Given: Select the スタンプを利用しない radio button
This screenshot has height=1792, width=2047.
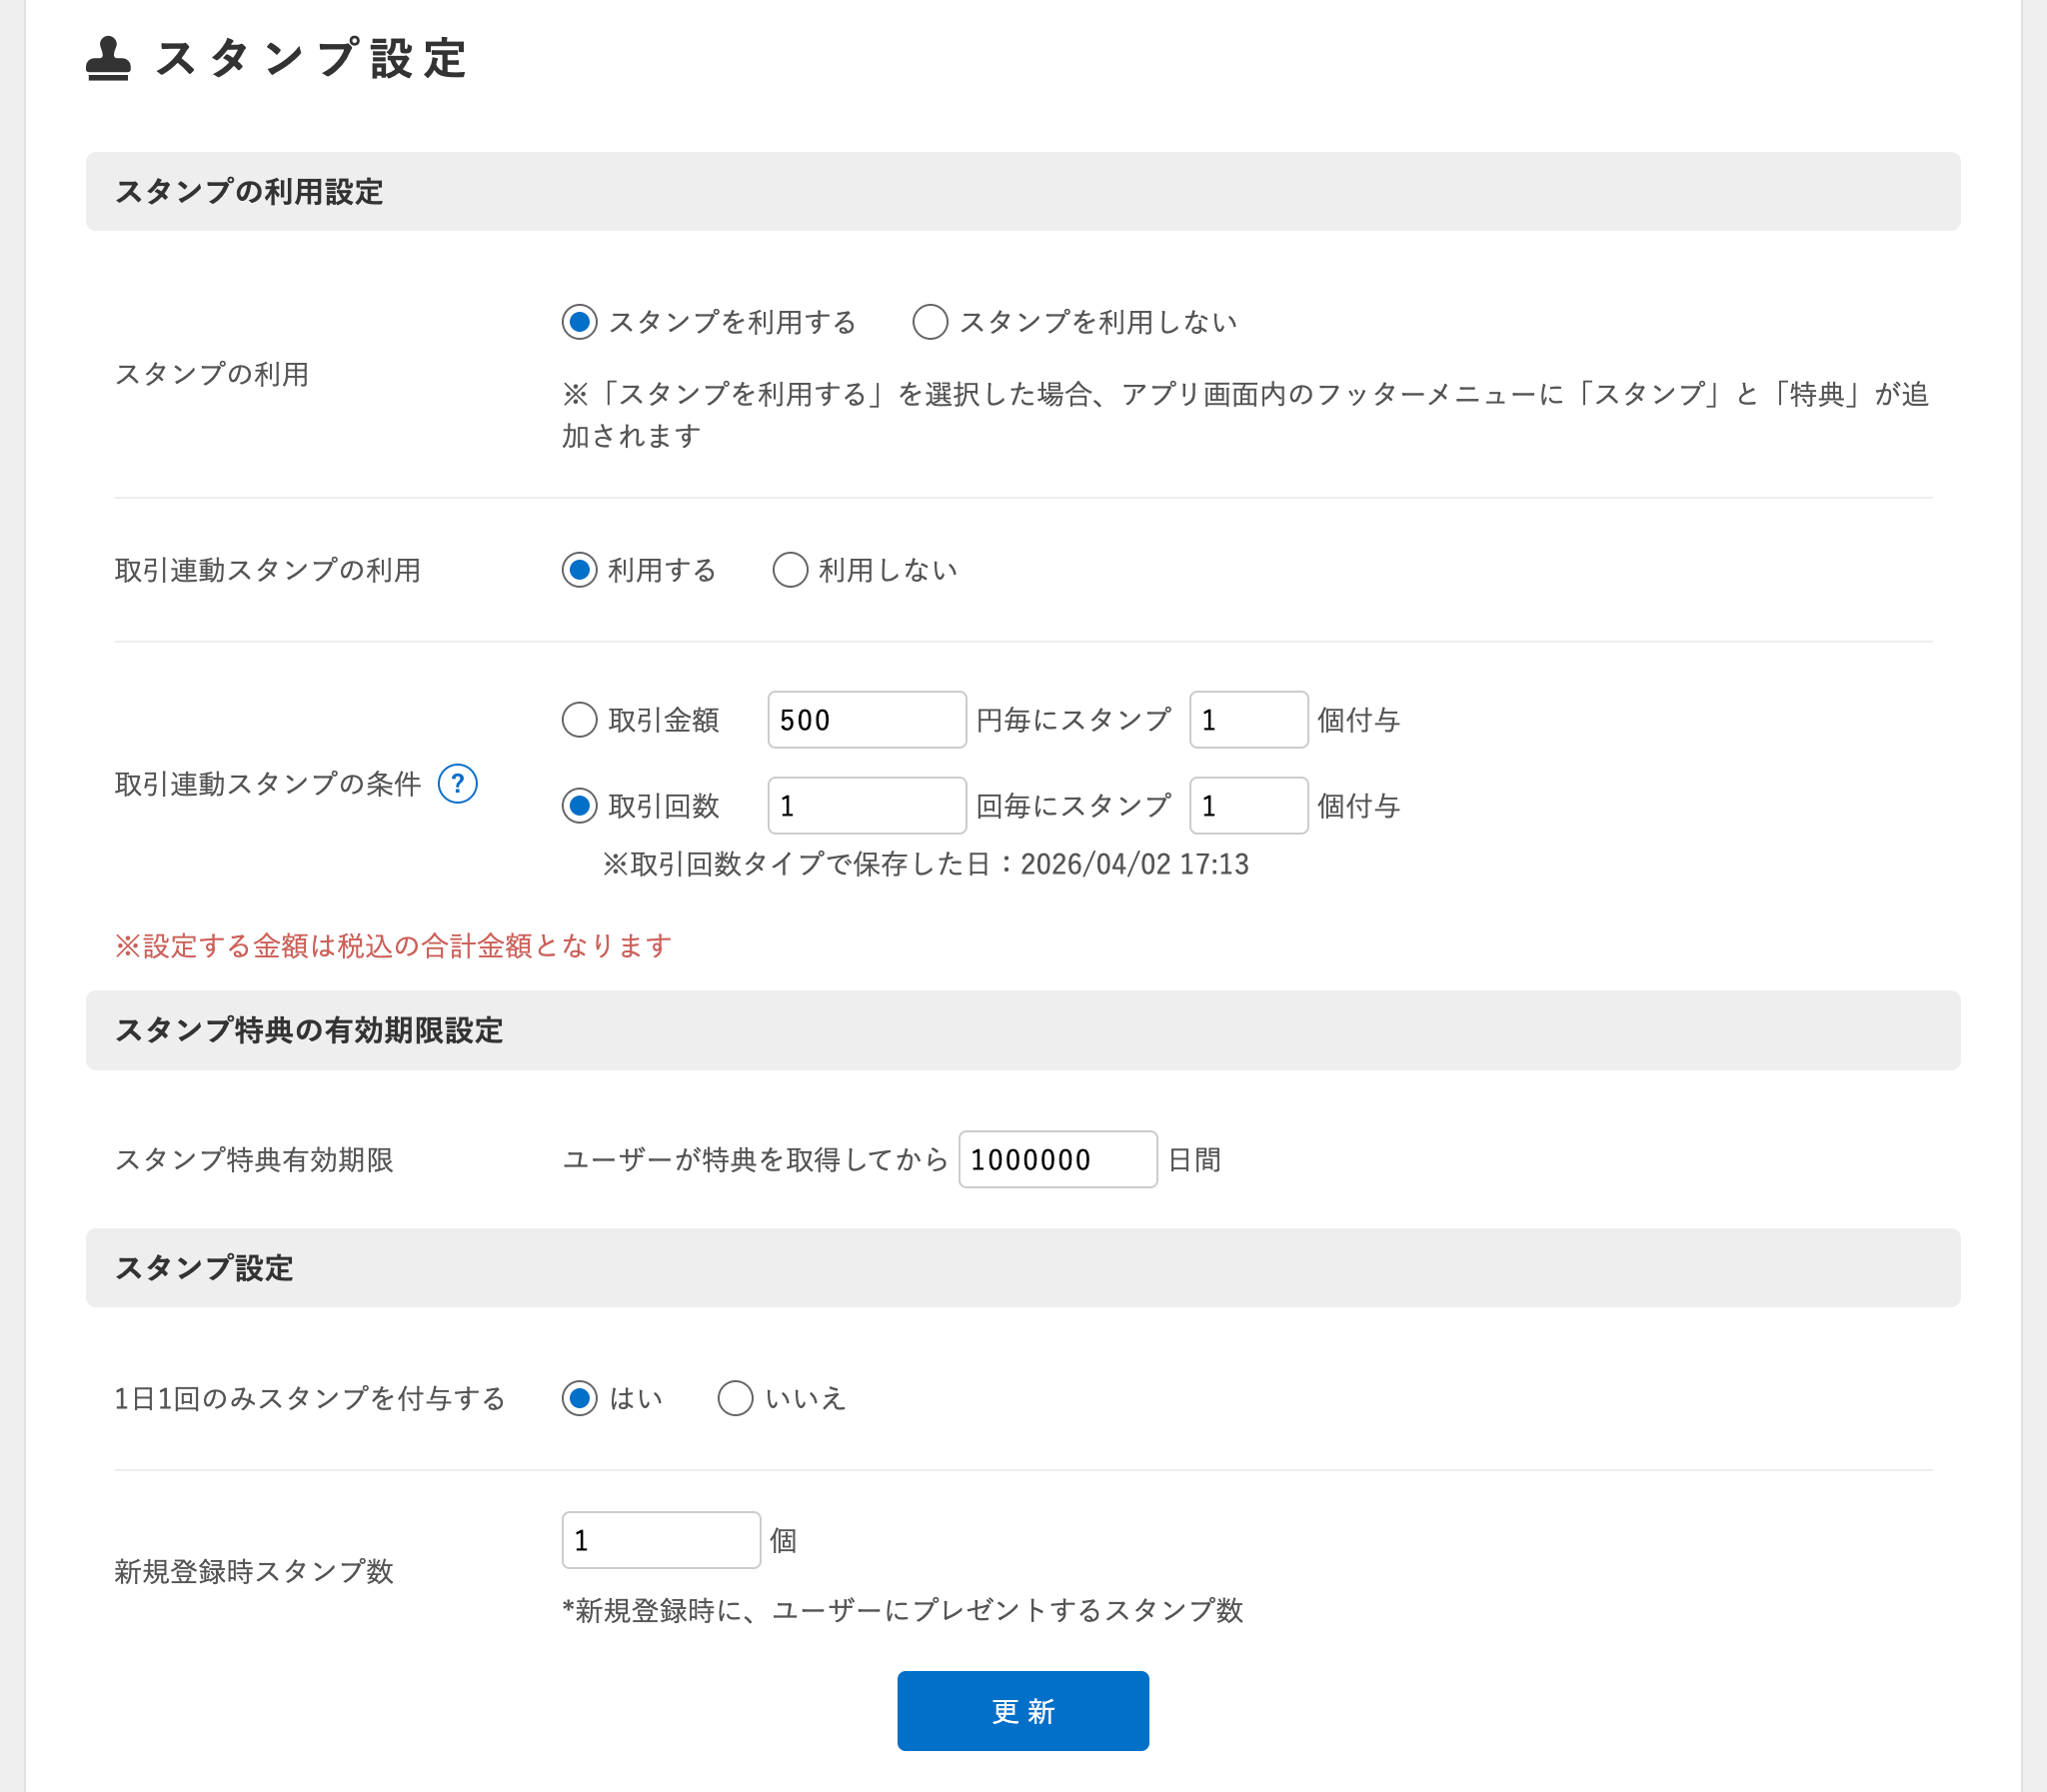Looking at the screenshot, I should tap(930, 322).
